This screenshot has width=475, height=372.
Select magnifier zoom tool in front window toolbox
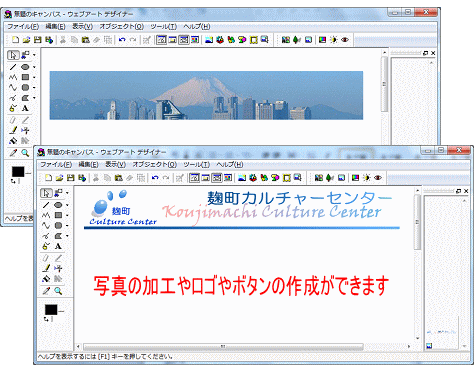58,291
